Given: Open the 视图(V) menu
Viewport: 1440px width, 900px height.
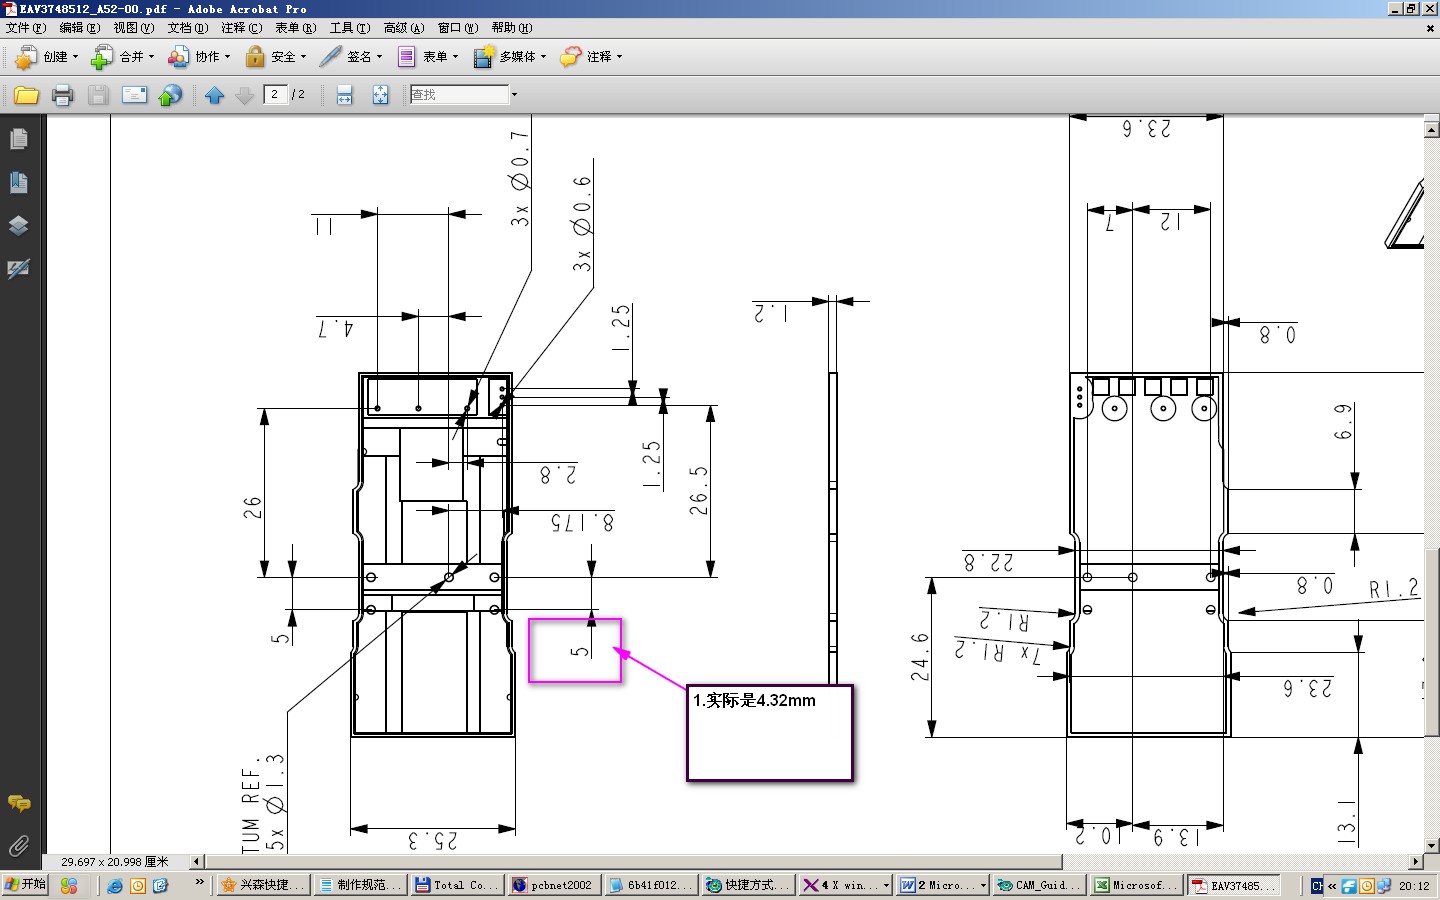Looking at the screenshot, I should click(133, 28).
